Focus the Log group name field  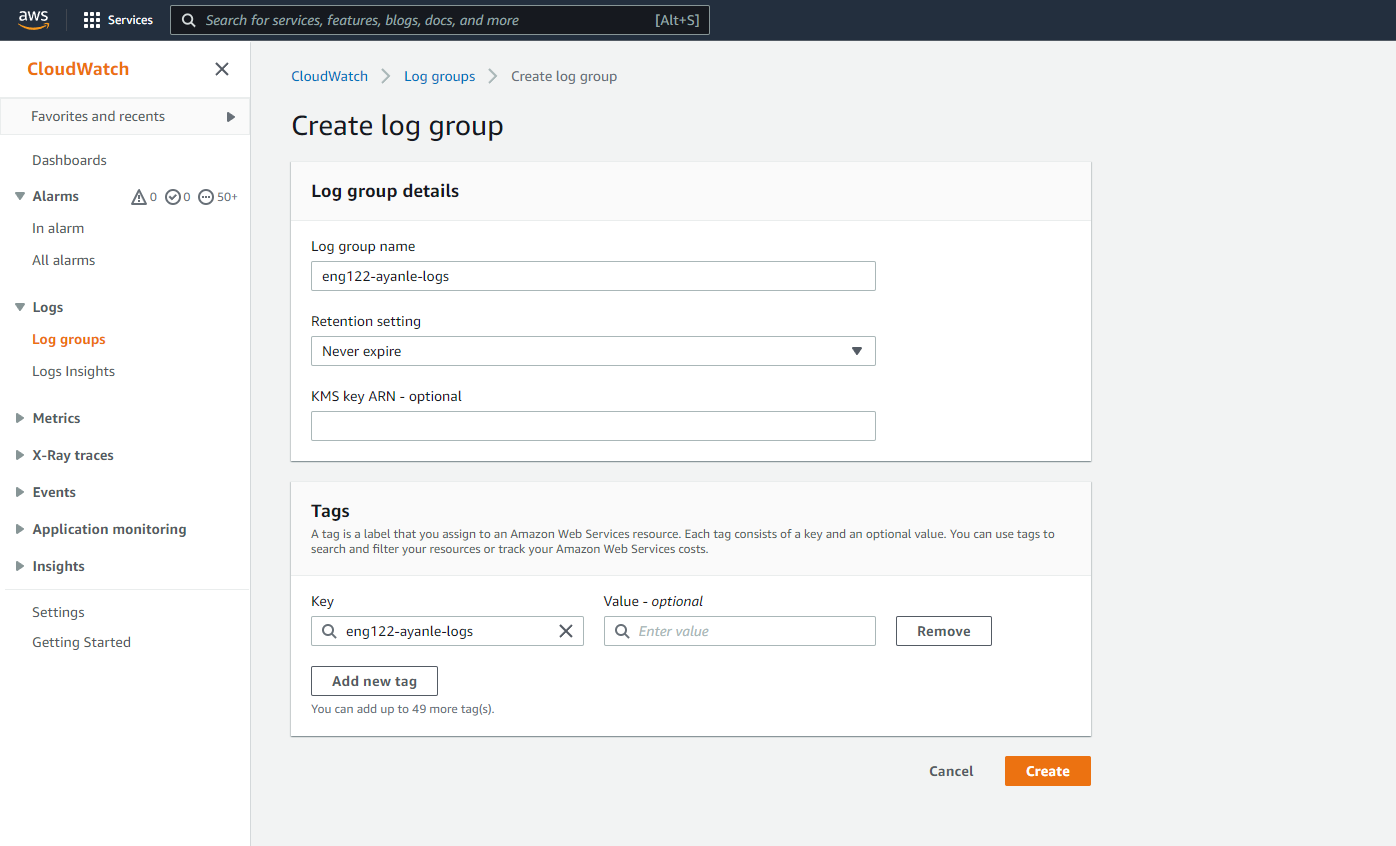(x=593, y=276)
